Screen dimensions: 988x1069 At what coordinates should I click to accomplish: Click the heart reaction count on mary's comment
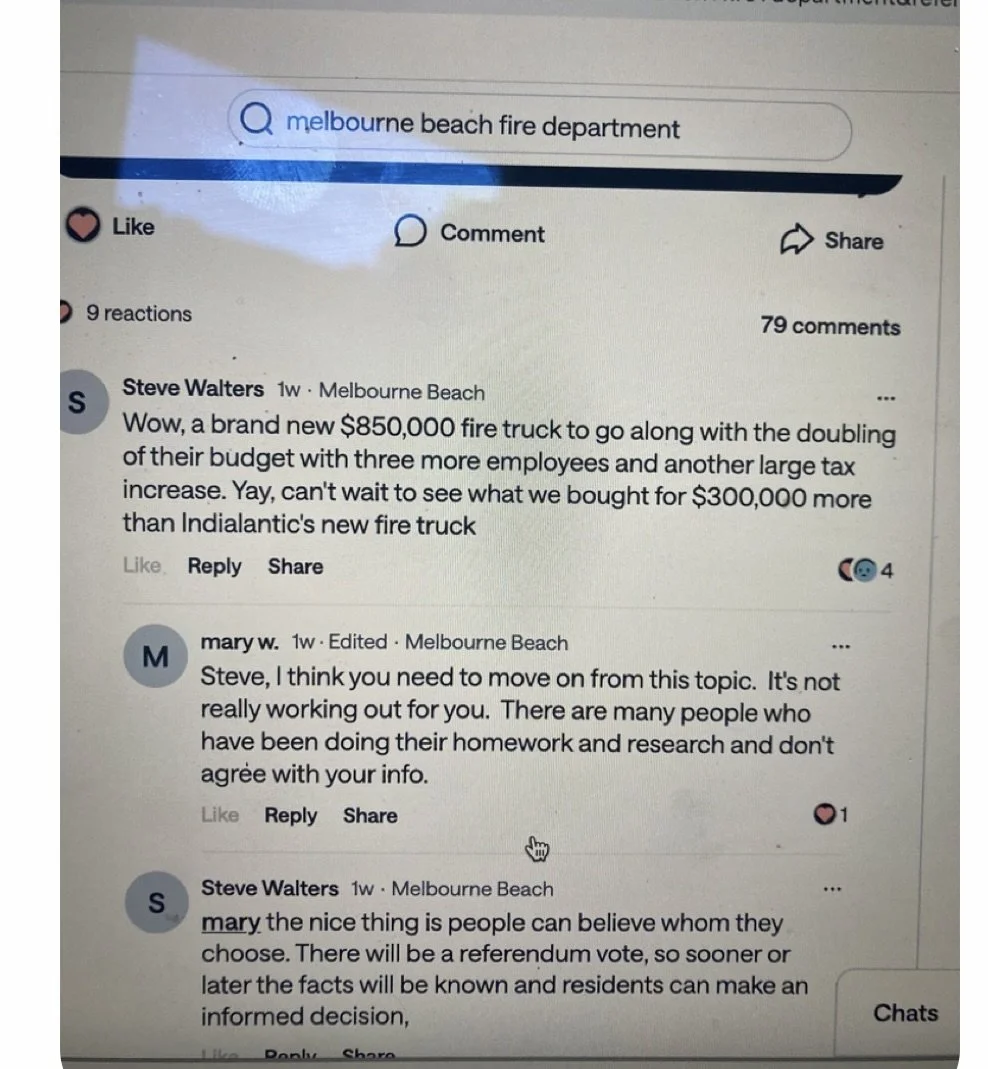click(830, 814)
